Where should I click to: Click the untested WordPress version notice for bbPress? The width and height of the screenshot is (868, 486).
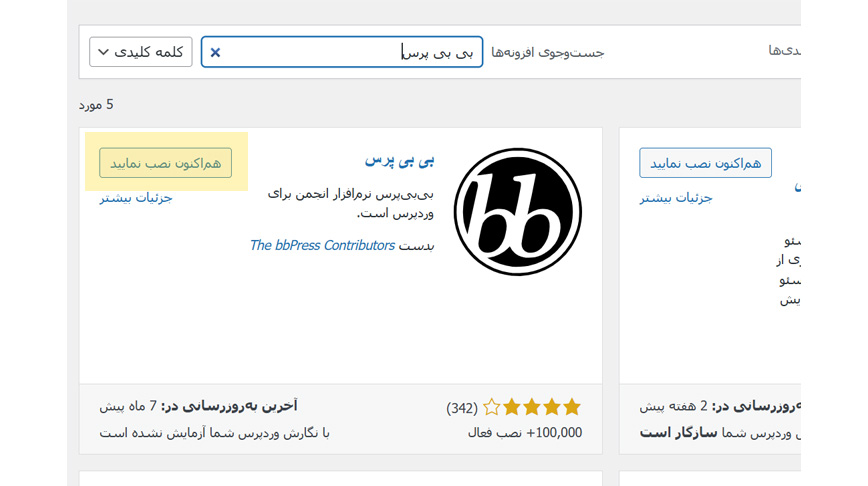click(214, 433)
